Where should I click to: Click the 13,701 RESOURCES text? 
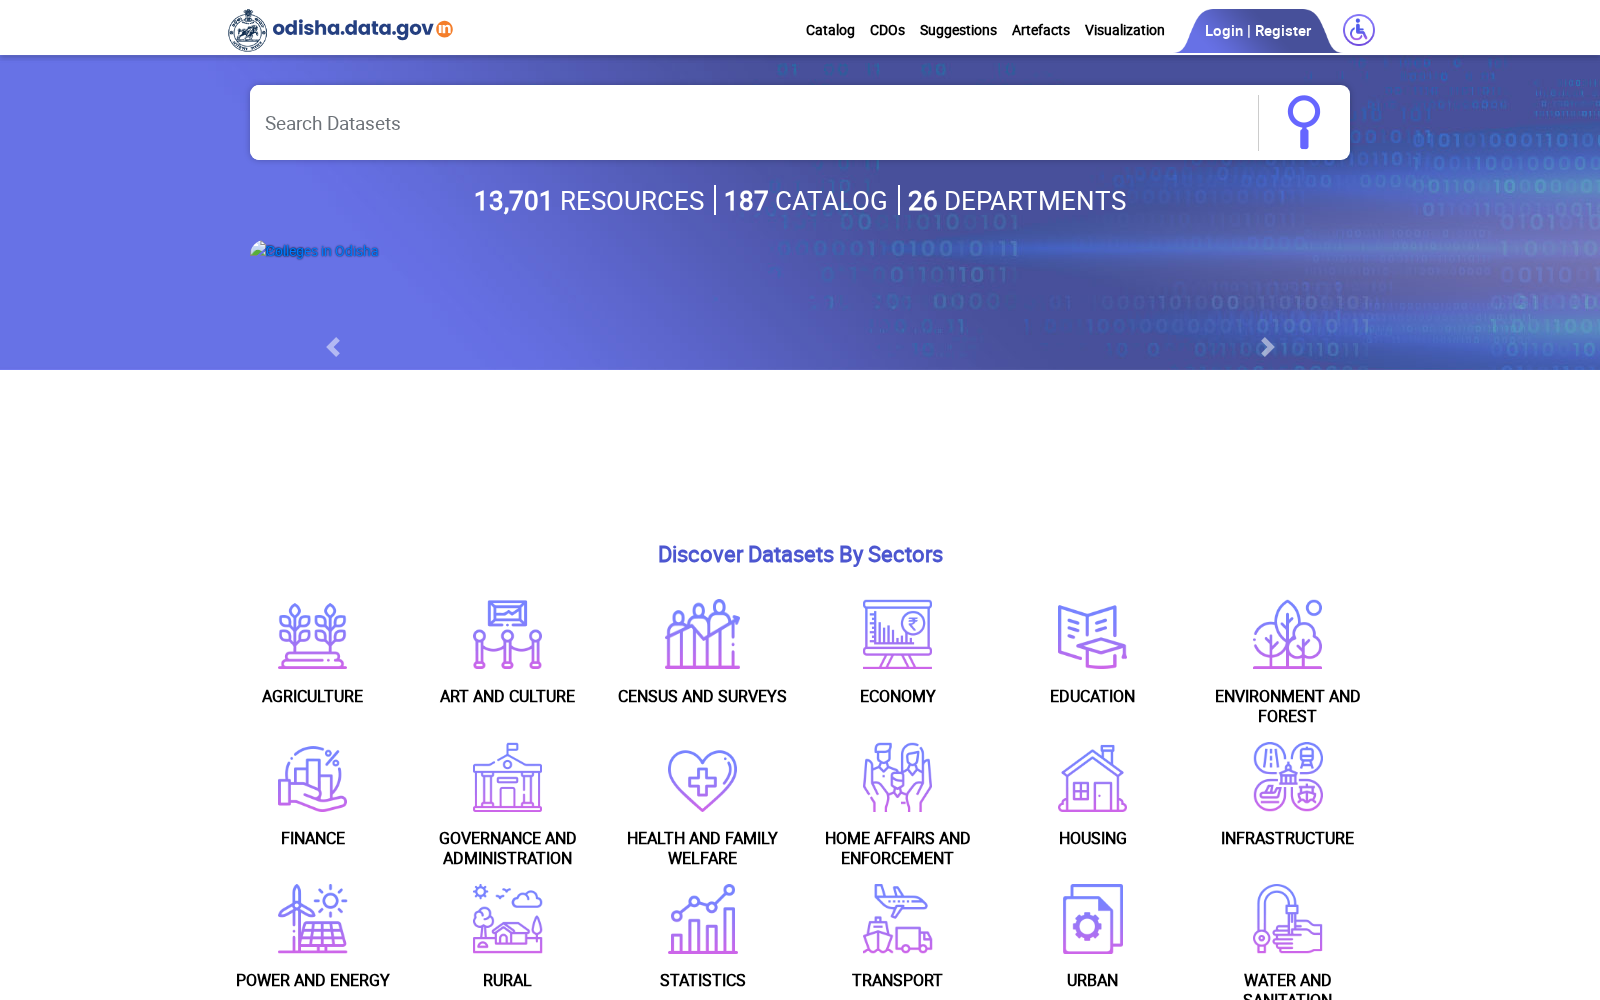pos(589,201)
